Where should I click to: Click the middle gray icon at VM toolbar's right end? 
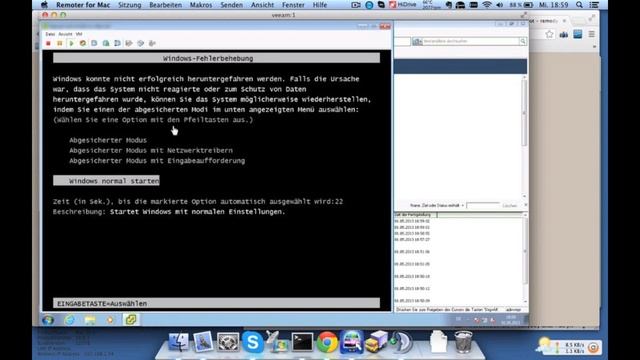pos(140,43)
